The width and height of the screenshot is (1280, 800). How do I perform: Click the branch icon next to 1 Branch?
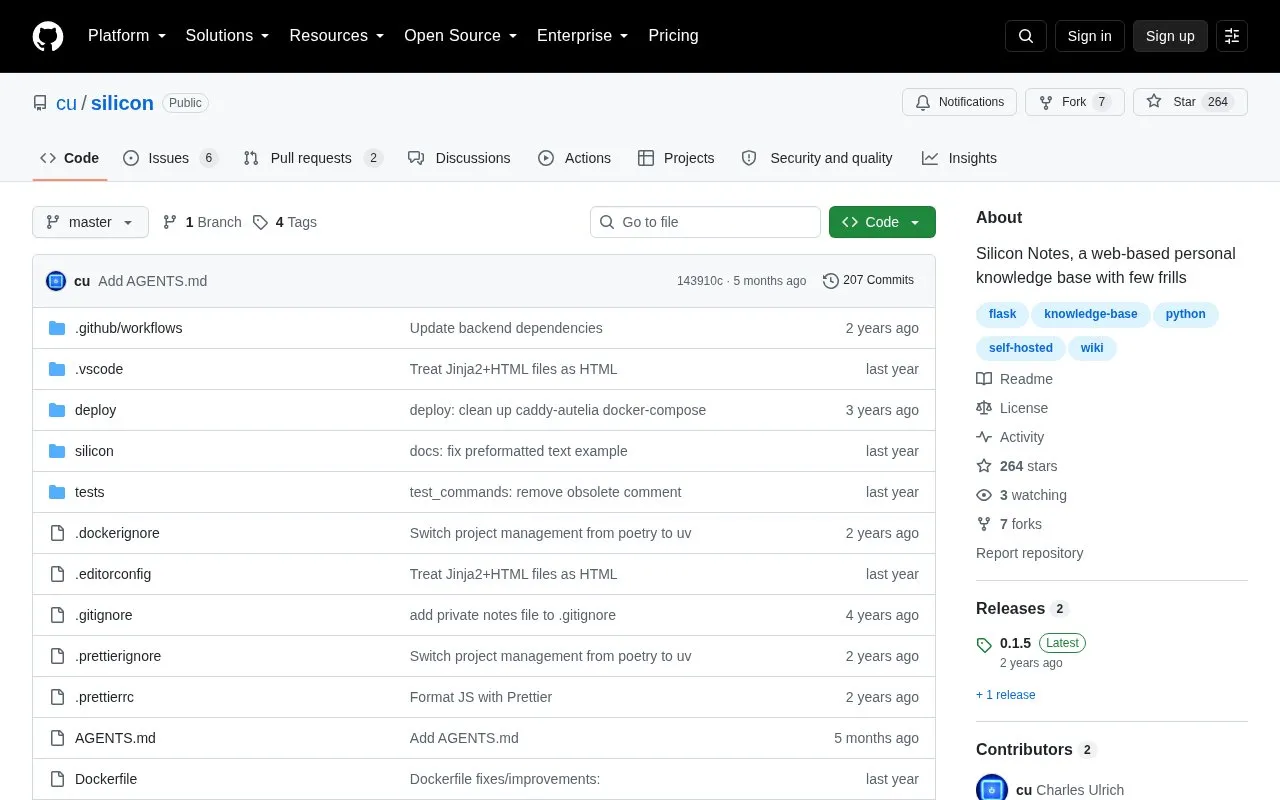pos(170,222)
